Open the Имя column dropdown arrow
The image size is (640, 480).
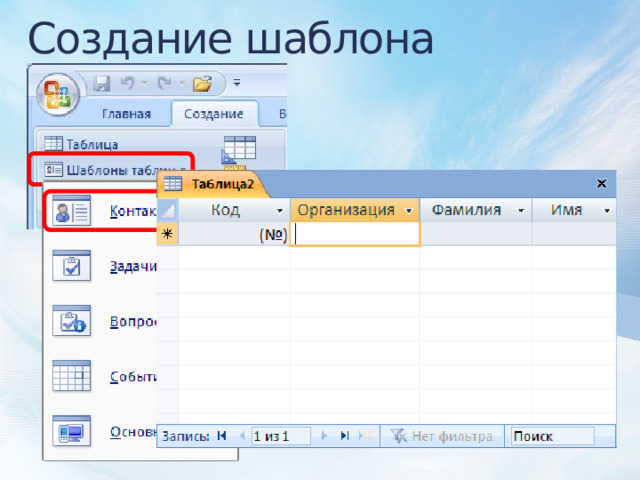pos(607,211)
